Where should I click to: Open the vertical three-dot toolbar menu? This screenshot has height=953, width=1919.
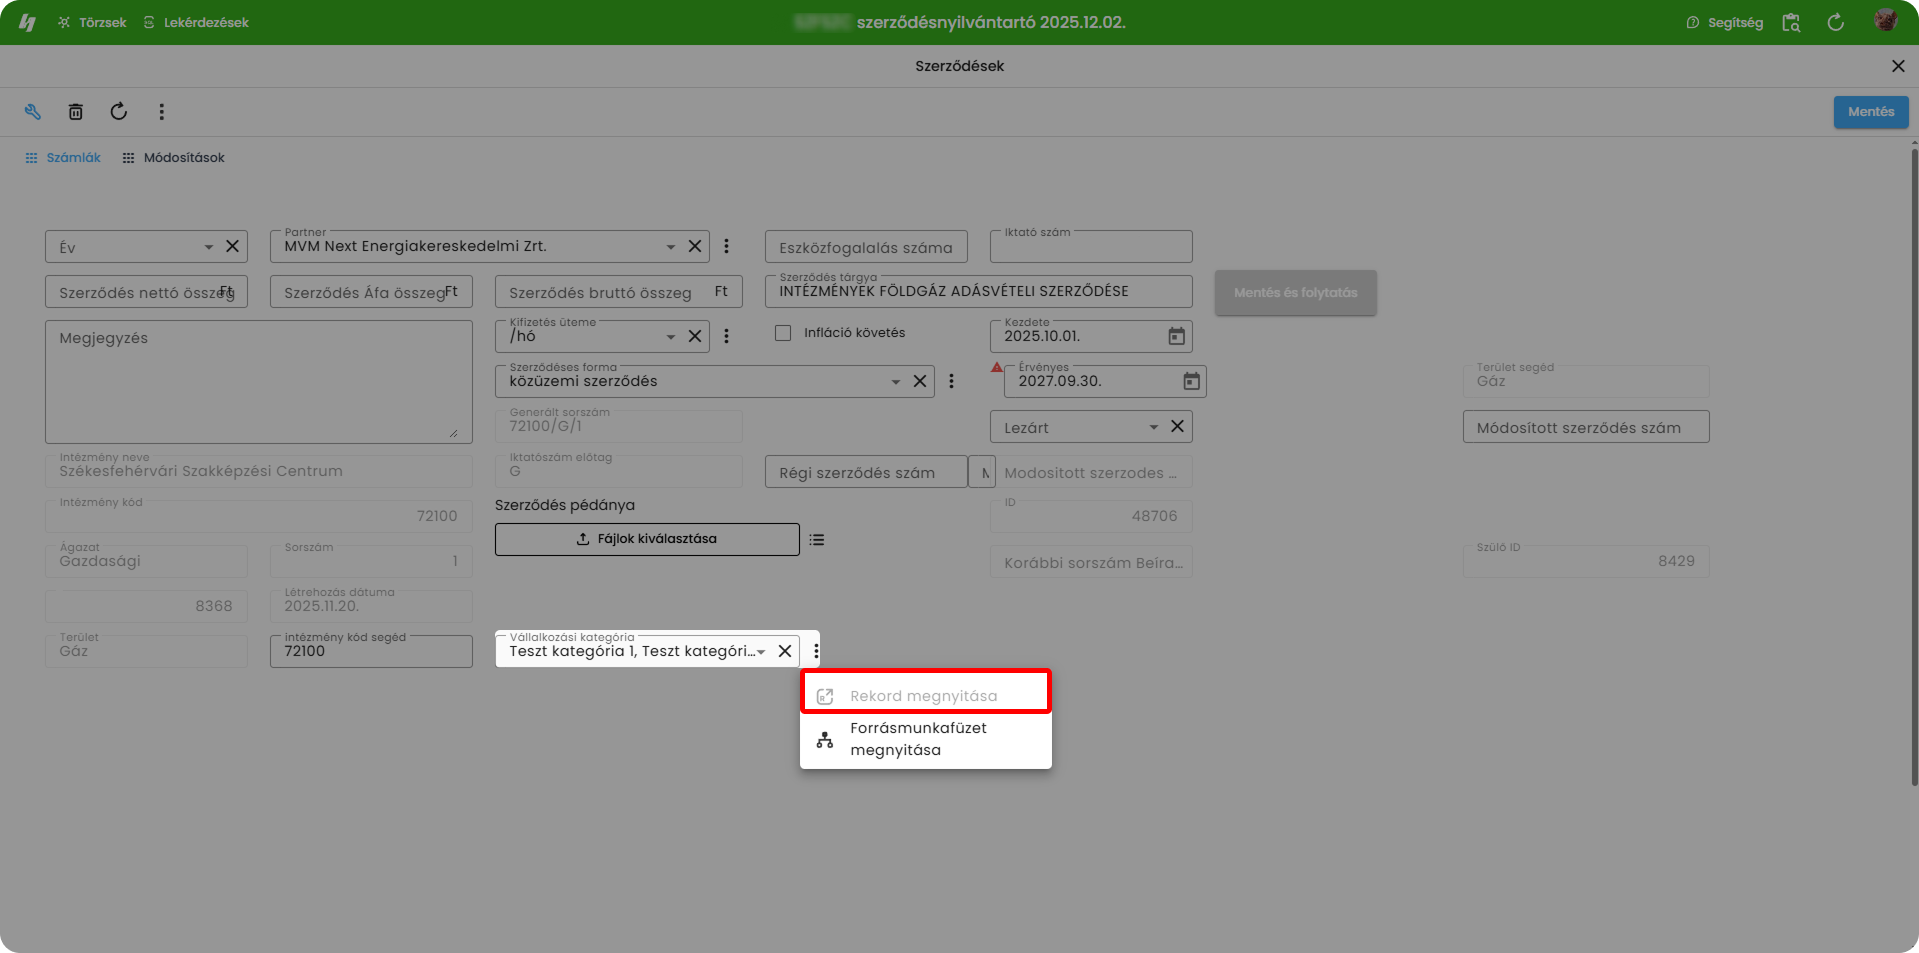click(x=161, y=112)
